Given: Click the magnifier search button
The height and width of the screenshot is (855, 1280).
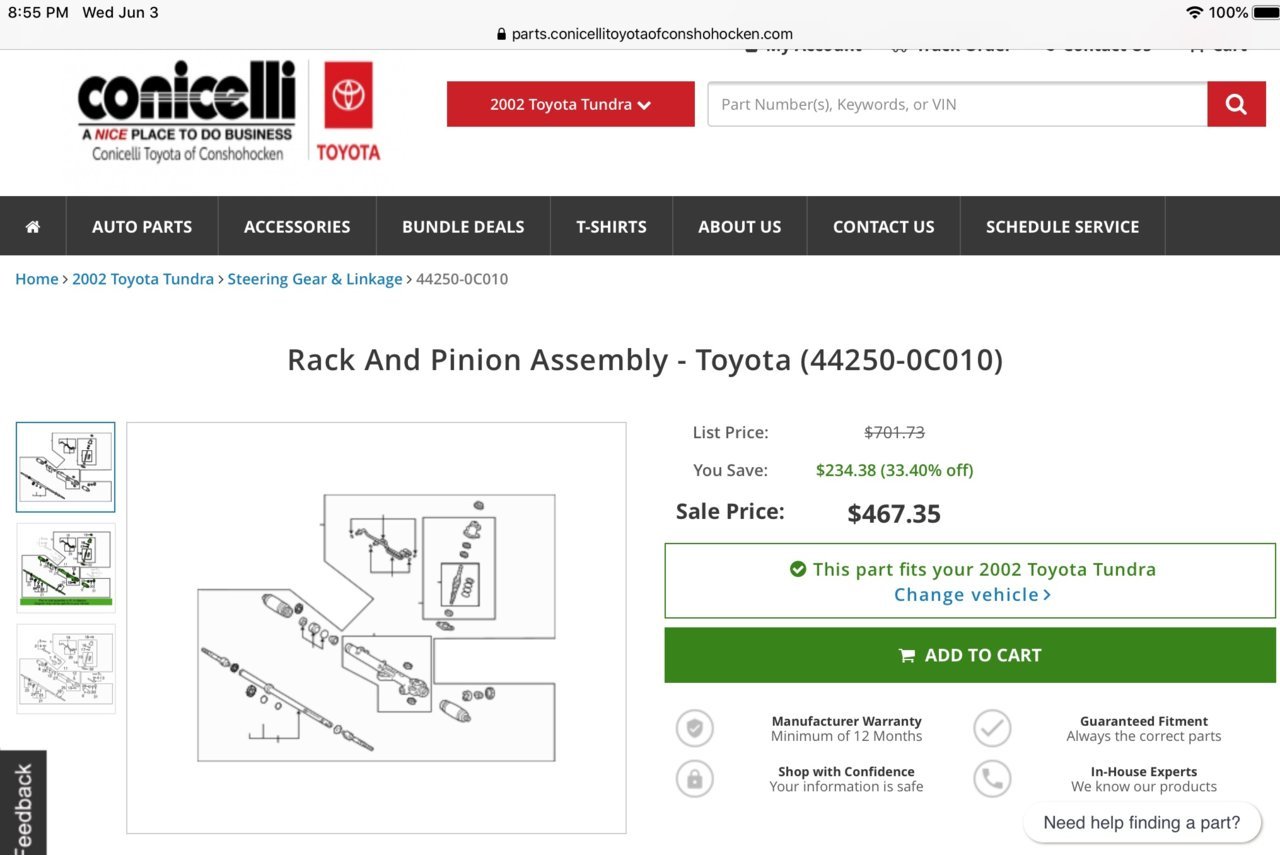Looking at the screenshot, I should pyautogui.click(x=1236, y=104).
